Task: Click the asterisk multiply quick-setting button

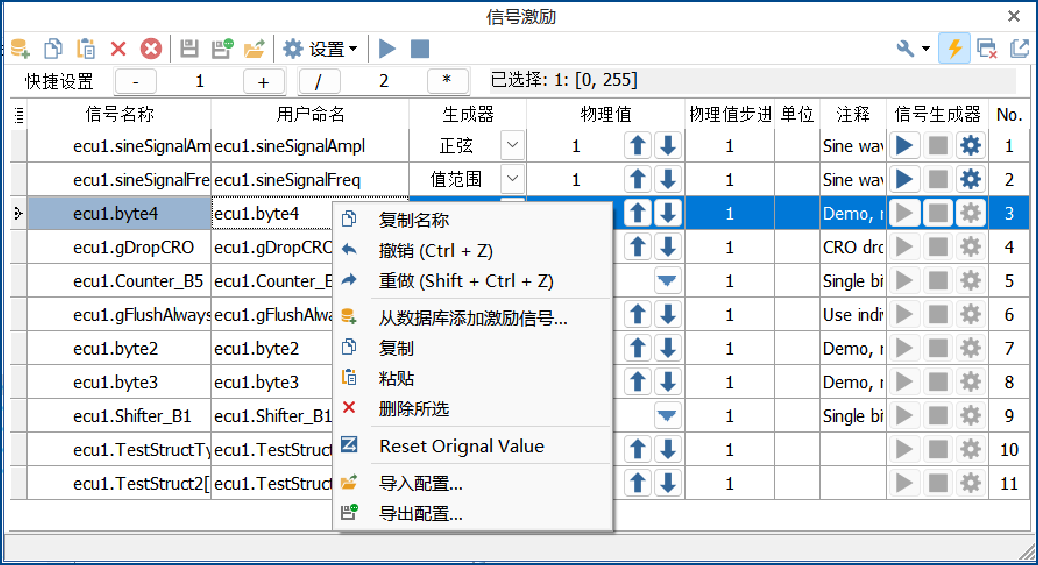Action: [447, 81]
